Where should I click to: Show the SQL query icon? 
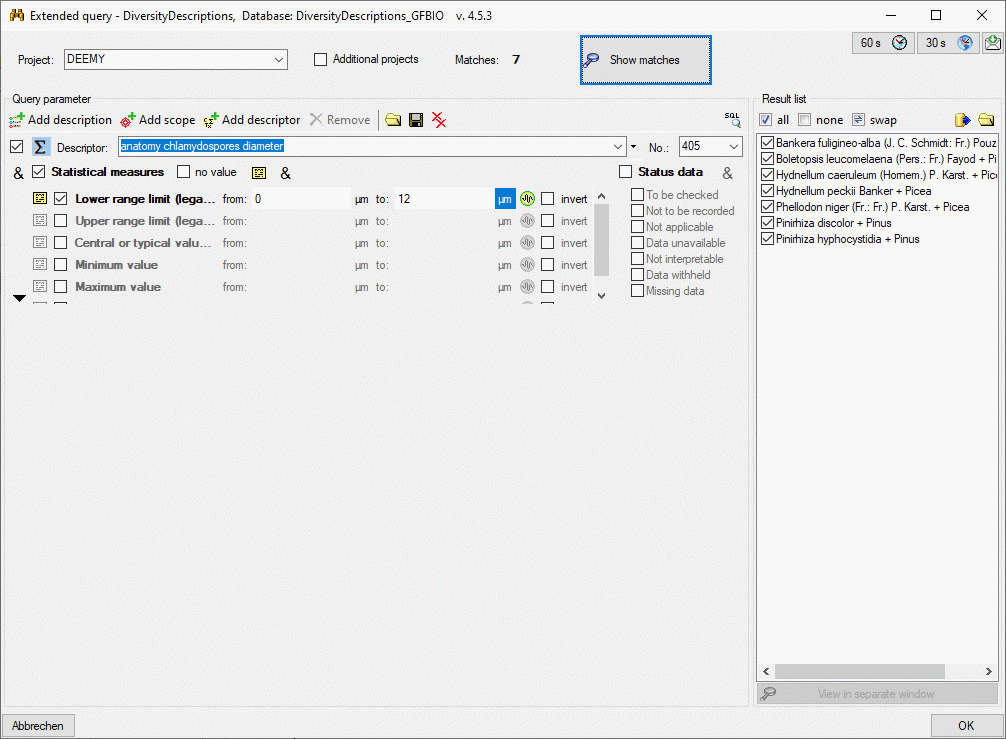tap(733, 120)
